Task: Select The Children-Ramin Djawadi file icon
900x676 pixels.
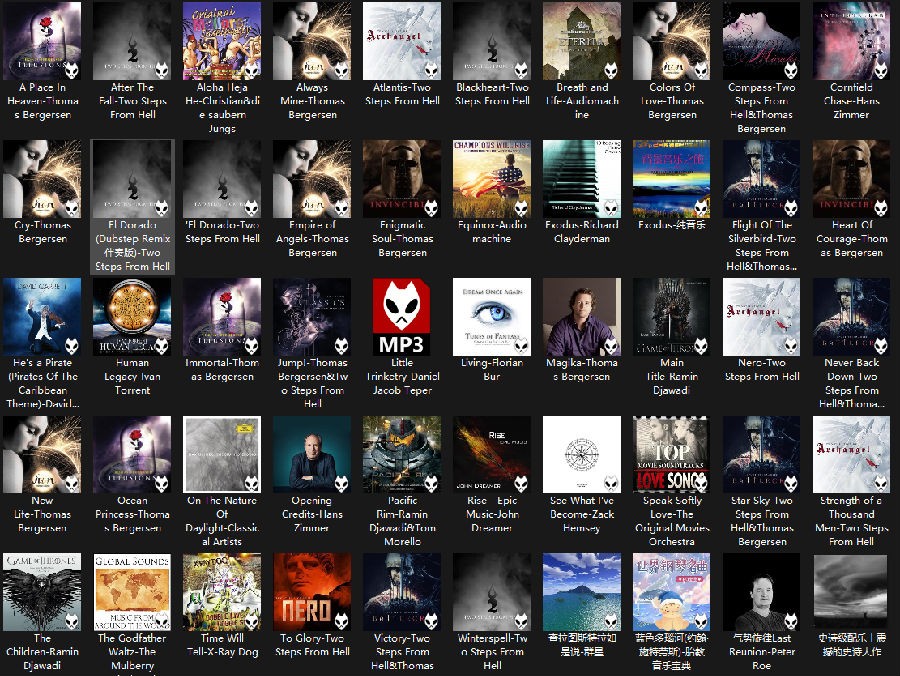Action: point(42,592)
